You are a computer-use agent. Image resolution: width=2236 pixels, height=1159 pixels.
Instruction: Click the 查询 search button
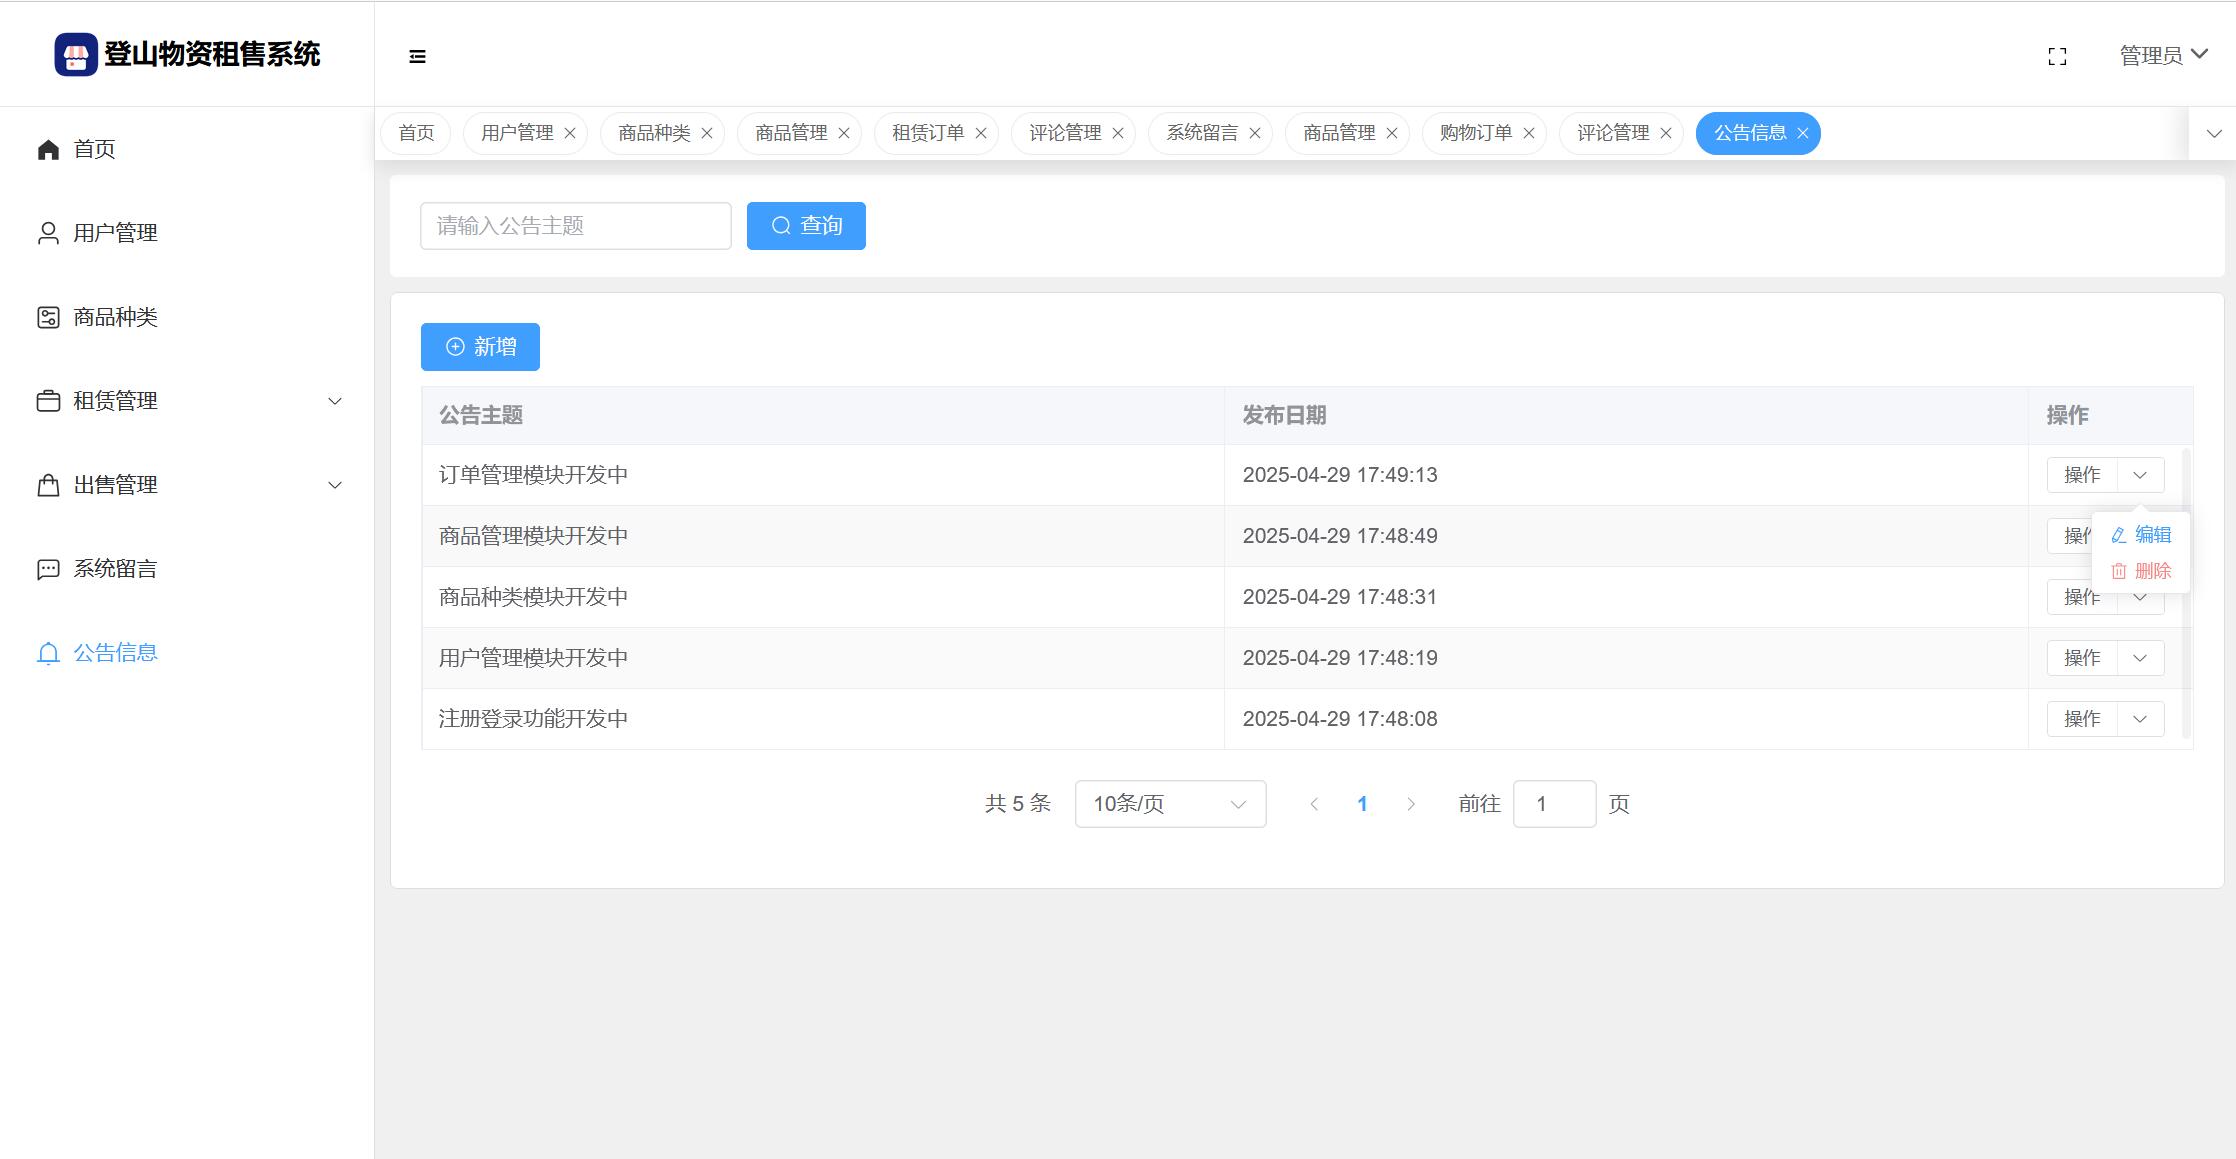(x=806, y=226)
